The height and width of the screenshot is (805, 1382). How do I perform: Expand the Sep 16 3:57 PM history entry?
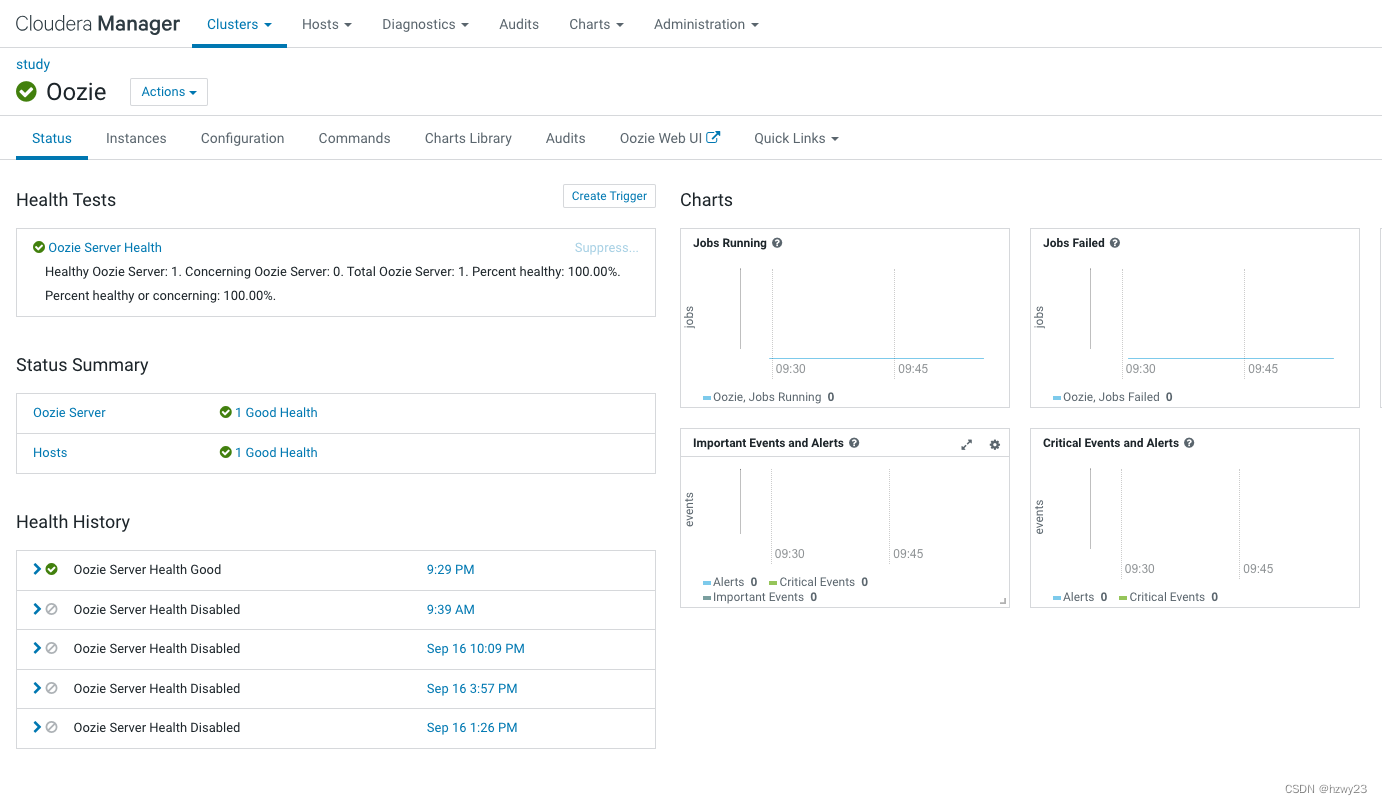click(37, 688)
